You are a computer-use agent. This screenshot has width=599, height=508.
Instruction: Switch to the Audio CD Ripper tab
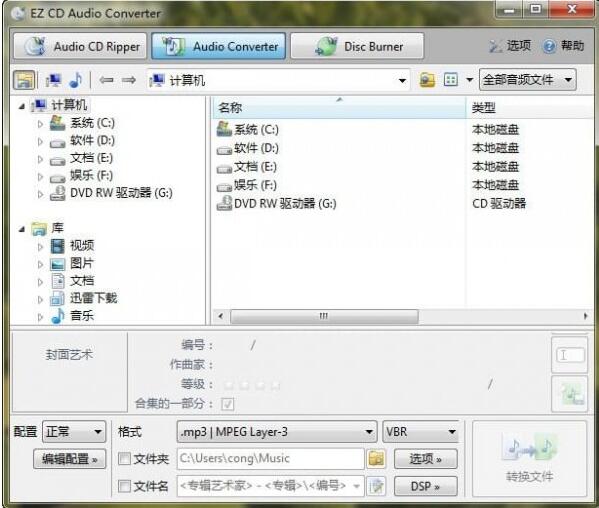click(80, 46)
